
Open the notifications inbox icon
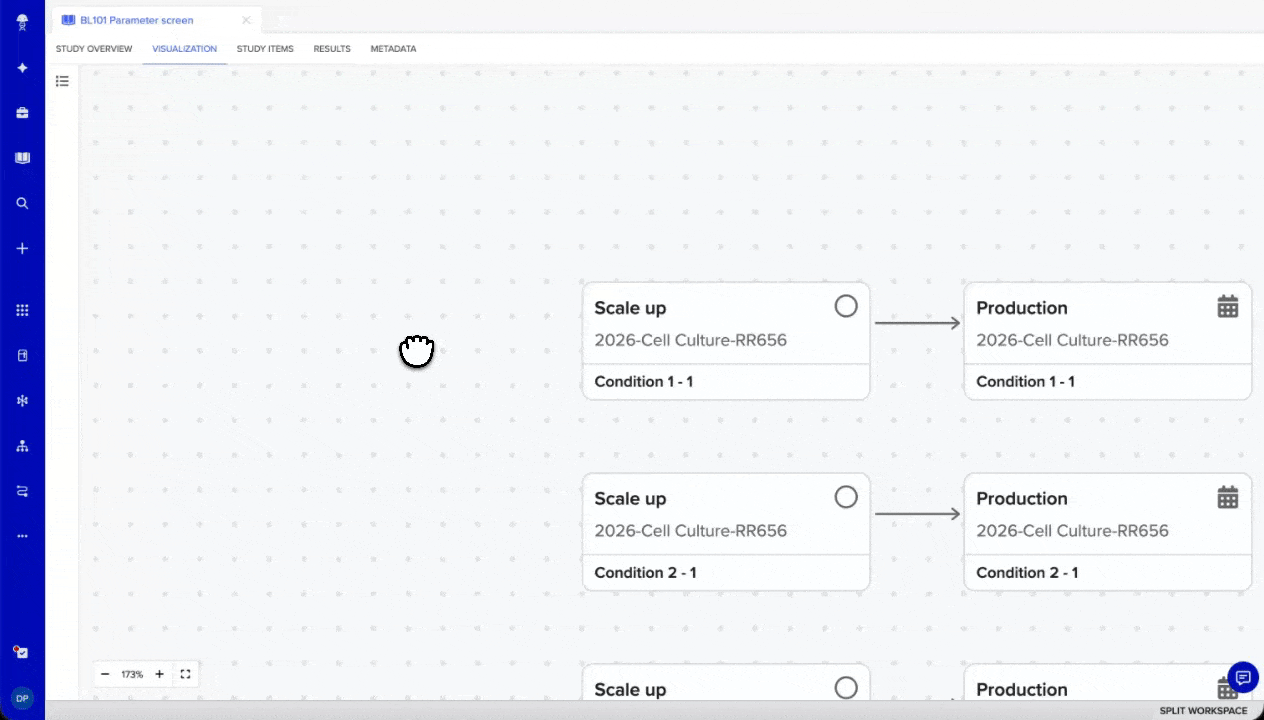coord(22,652)
